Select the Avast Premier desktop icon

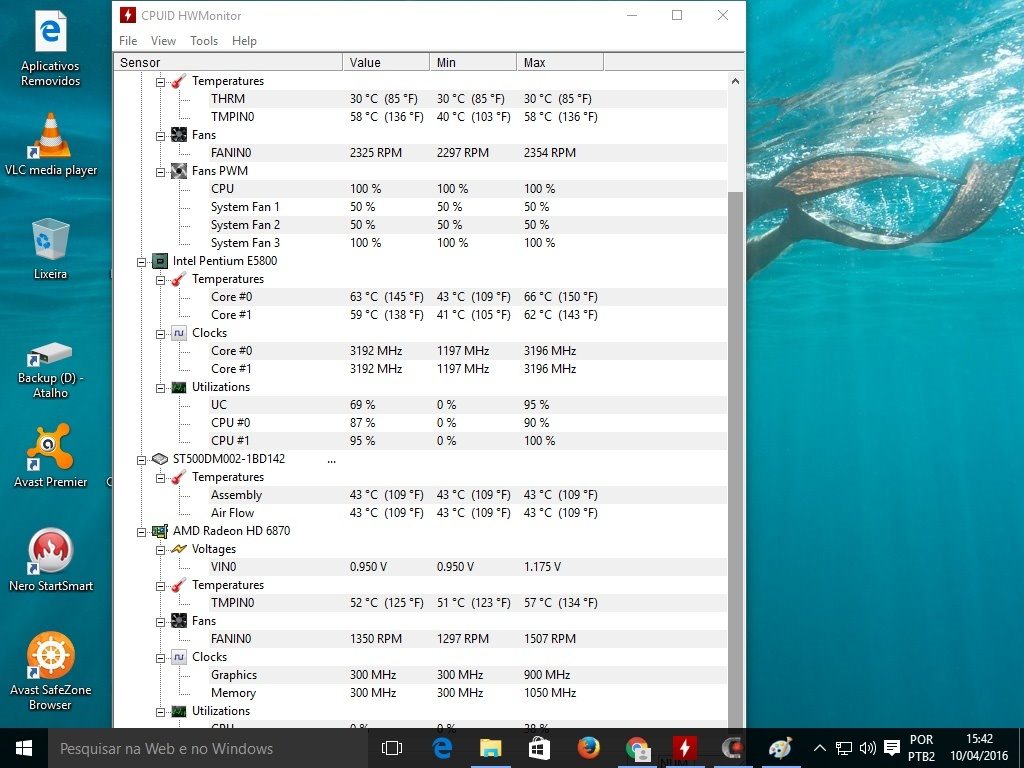coord(50,456)
